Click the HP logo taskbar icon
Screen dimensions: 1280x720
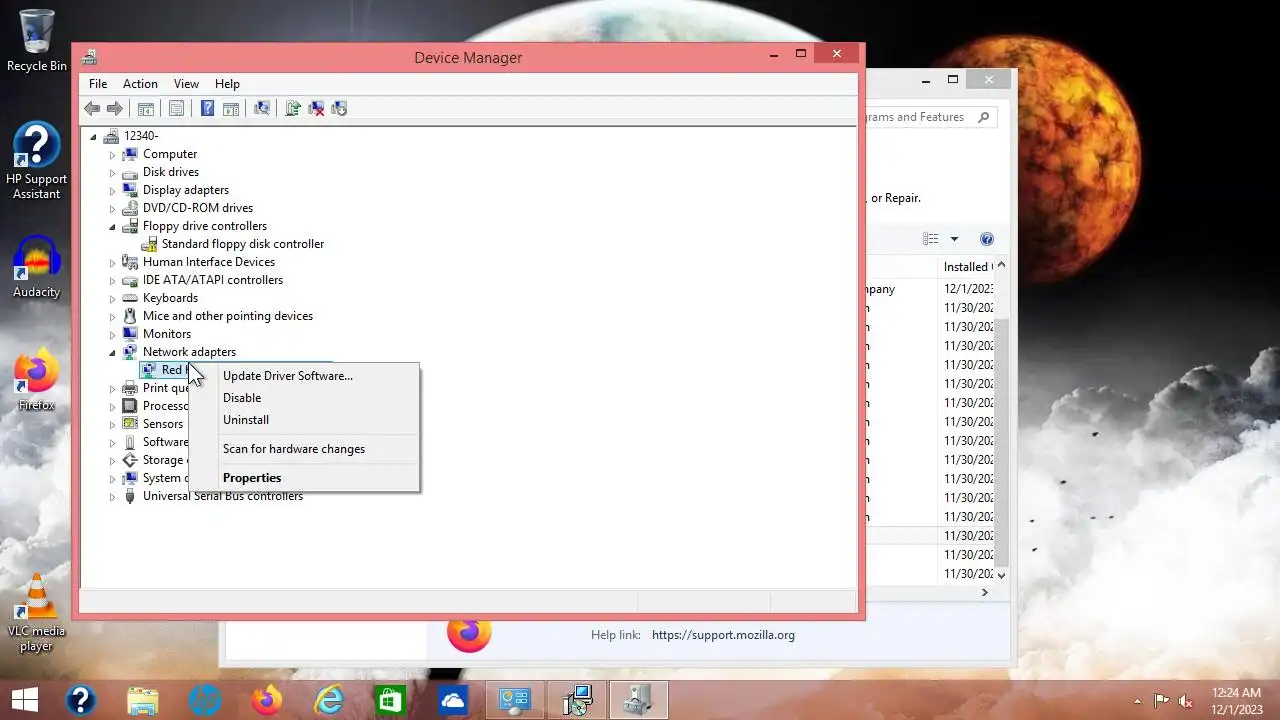(x=205, y=700)
